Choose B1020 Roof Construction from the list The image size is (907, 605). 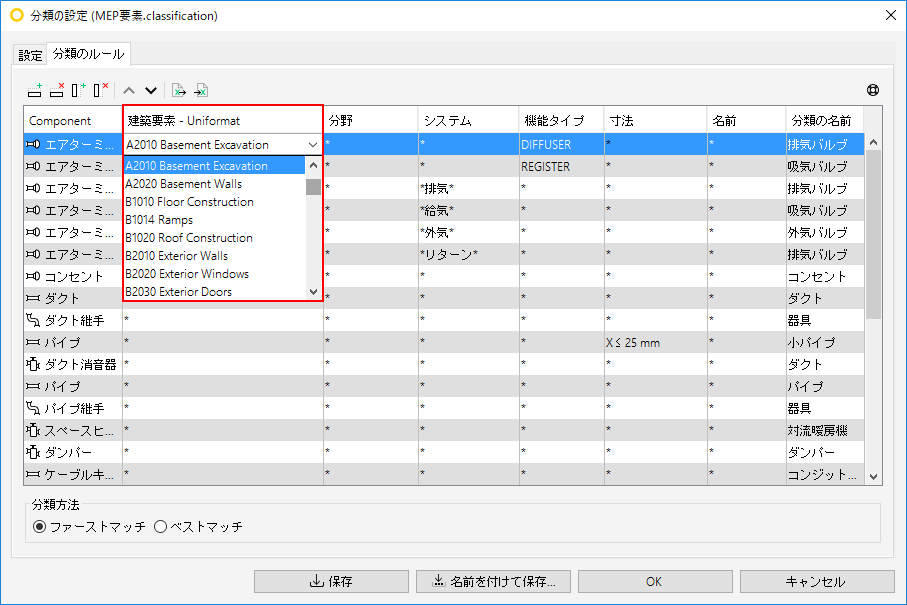click(189, 238)
